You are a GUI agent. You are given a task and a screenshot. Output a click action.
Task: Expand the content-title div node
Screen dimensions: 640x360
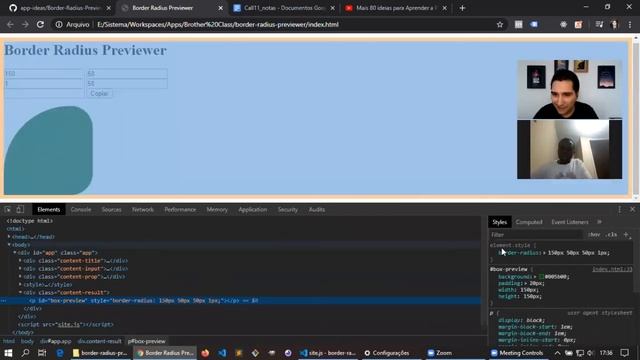[20, 260]
